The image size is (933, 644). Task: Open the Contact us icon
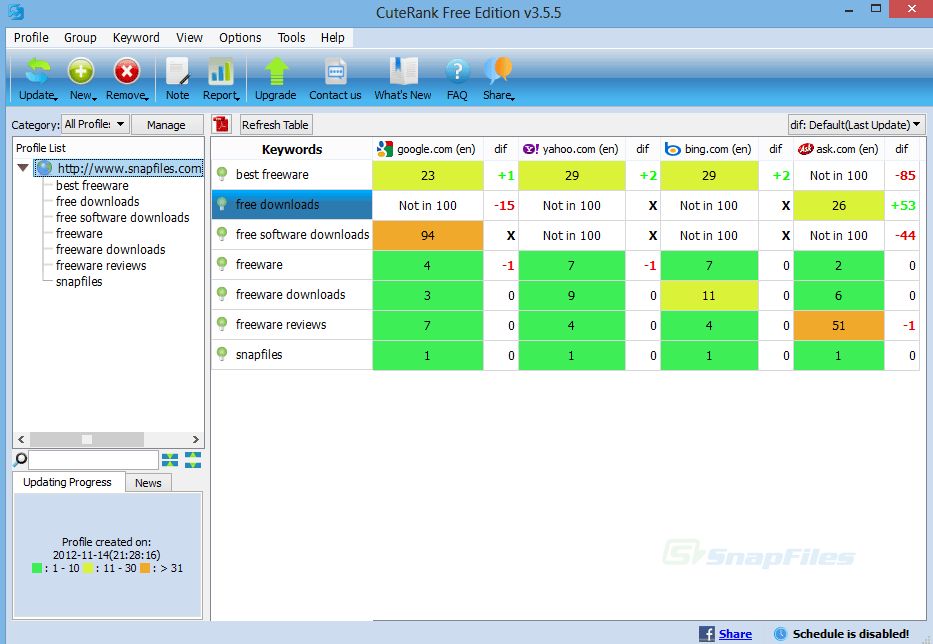tap(336, 72)
